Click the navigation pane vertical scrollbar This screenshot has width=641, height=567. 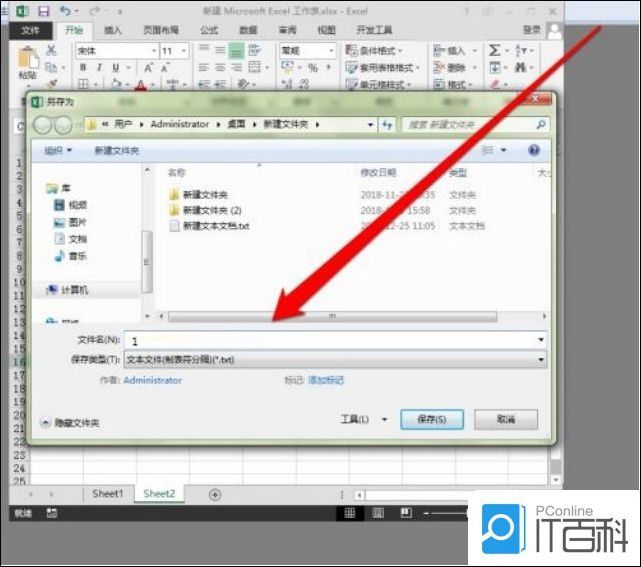click(147, 262)
